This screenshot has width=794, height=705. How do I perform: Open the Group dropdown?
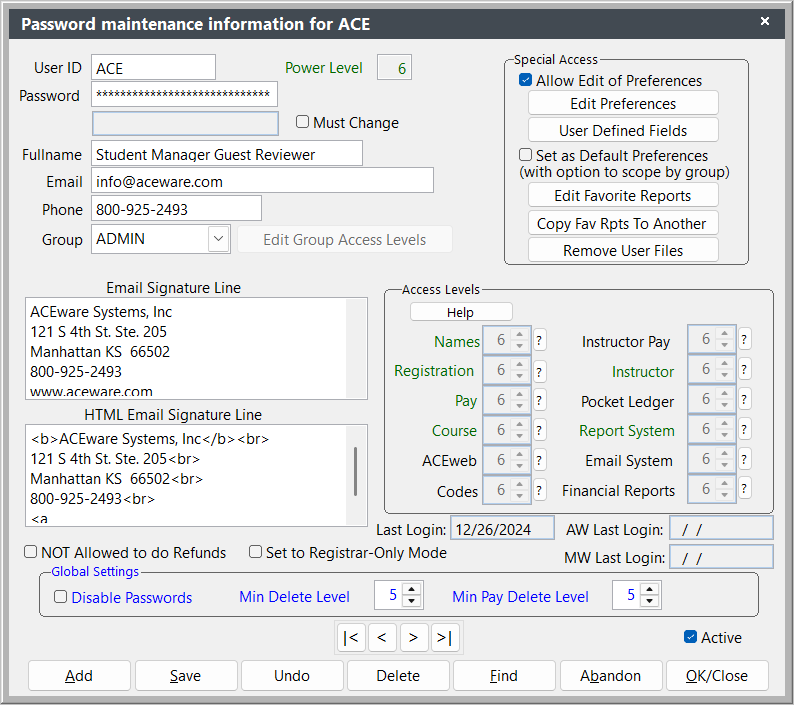[219, 239]
